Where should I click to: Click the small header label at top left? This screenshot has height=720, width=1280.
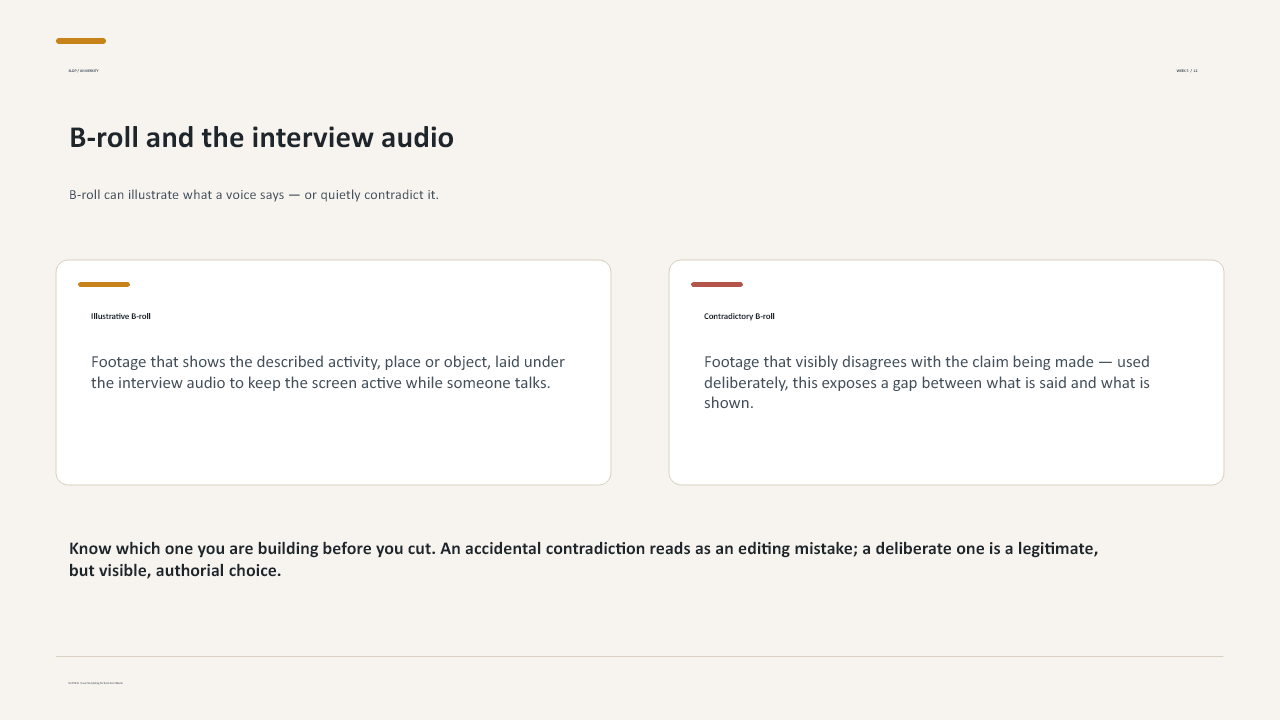tap(84, 71)
